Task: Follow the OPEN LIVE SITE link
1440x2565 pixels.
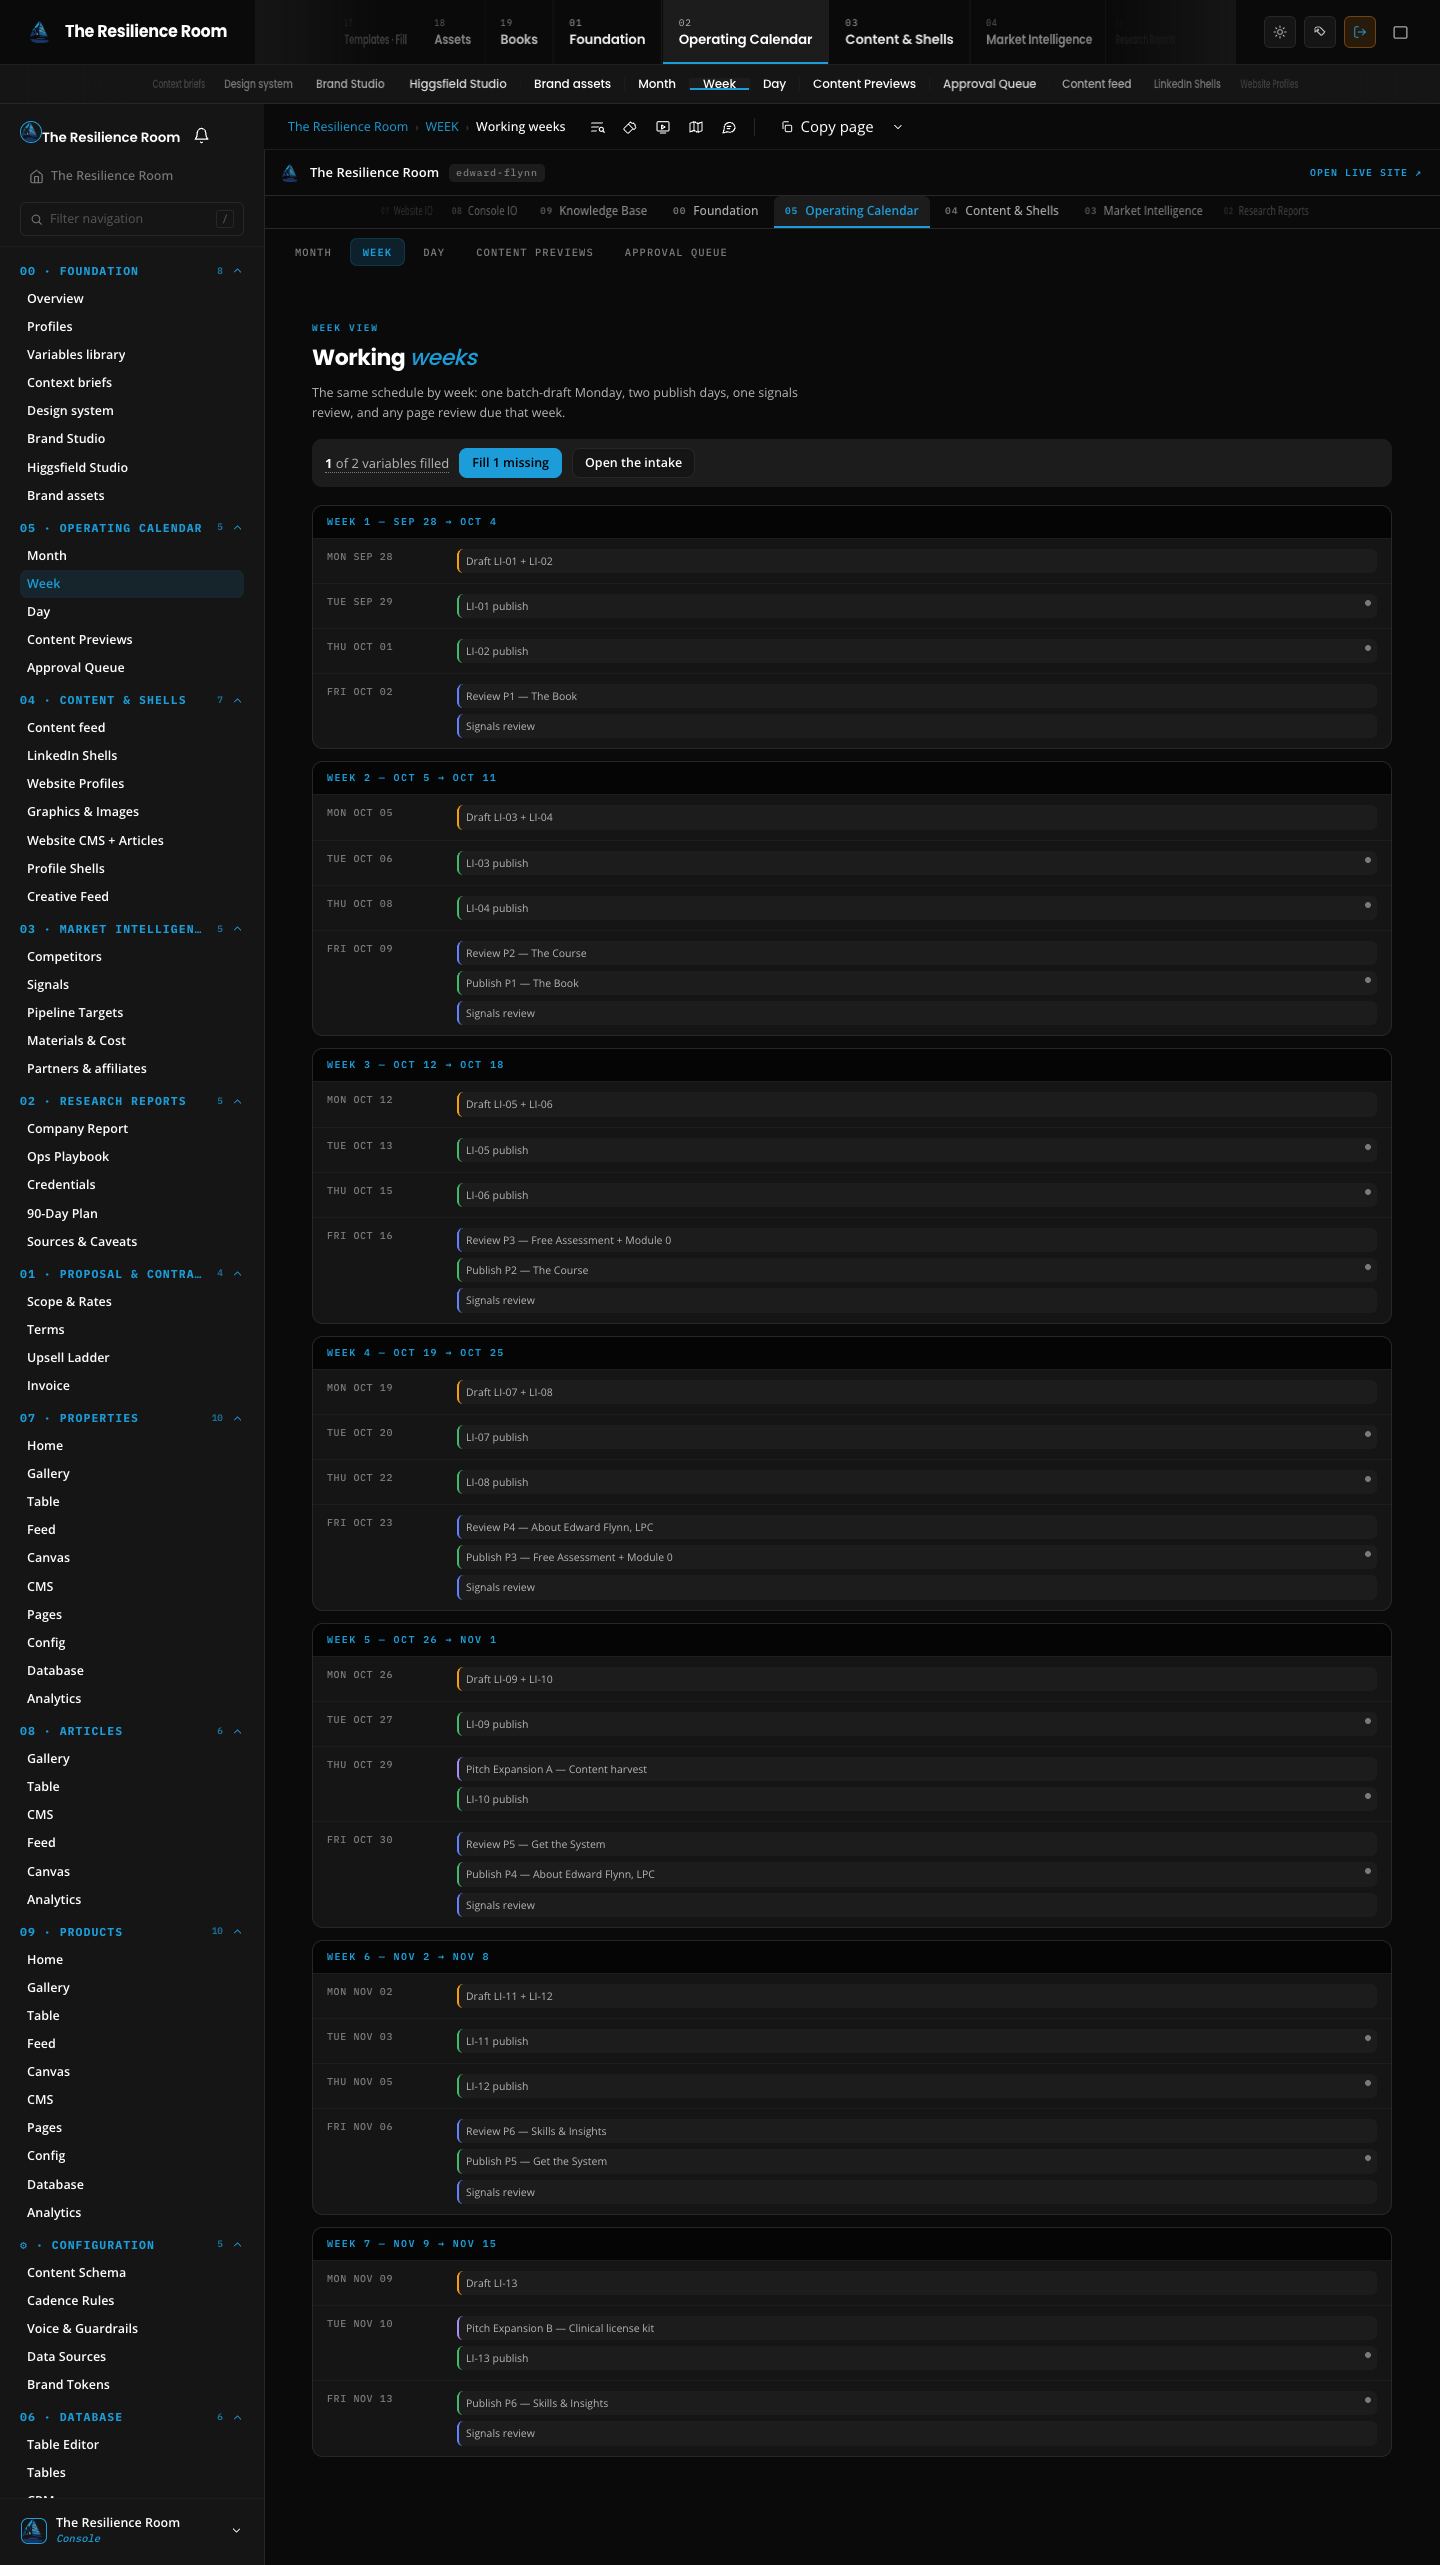Action: (x=1365, y=173)
